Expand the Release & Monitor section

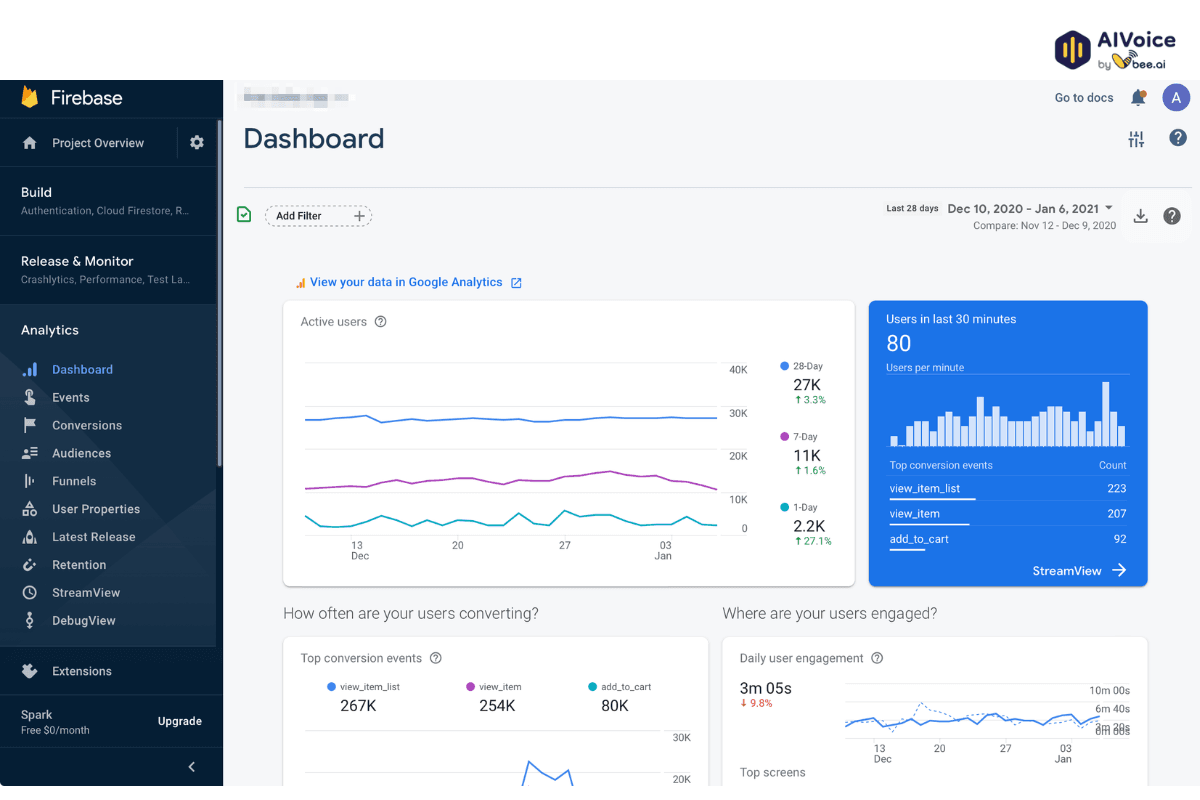[x=110, y=269]
